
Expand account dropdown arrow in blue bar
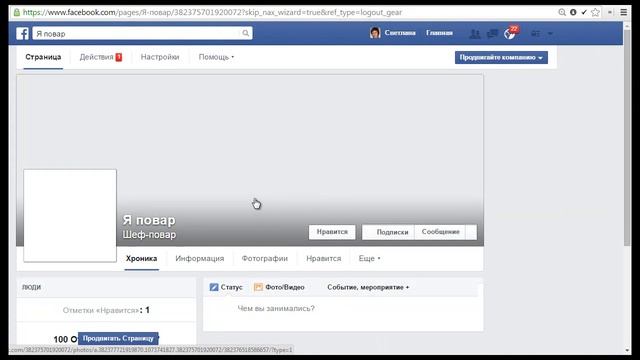coord(550,33)
